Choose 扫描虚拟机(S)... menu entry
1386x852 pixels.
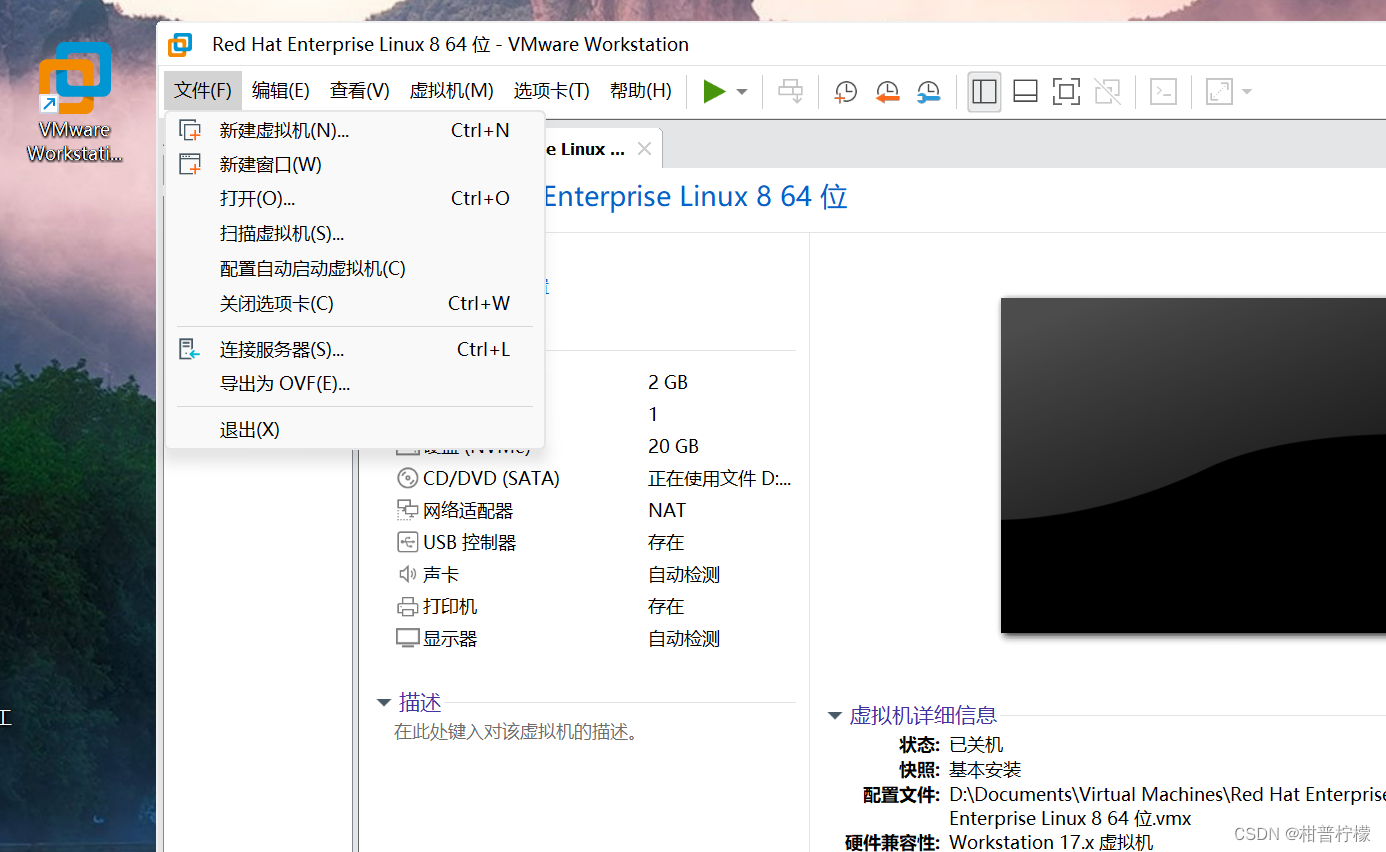355,233
